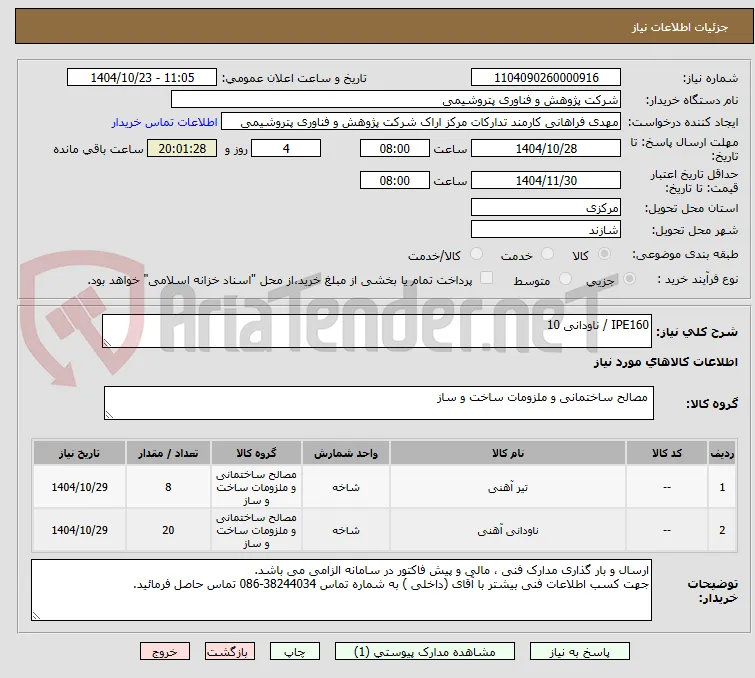This screenshot has height=678, width=755.
Task: Click the چاپ print button
Action: point(295,652)
